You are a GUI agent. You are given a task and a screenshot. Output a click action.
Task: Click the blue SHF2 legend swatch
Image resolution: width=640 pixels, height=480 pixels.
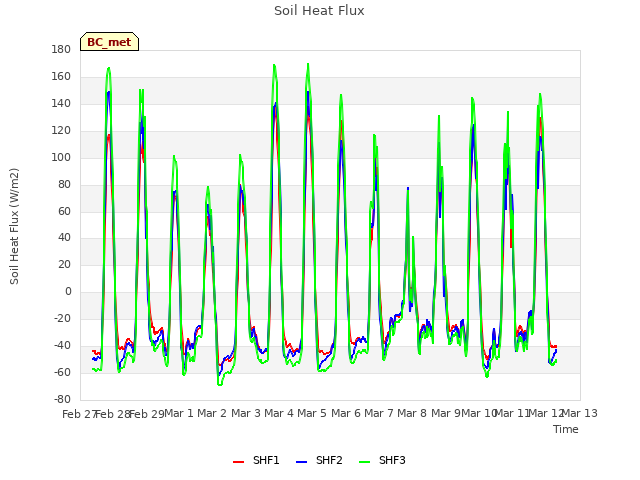point(301,462)
